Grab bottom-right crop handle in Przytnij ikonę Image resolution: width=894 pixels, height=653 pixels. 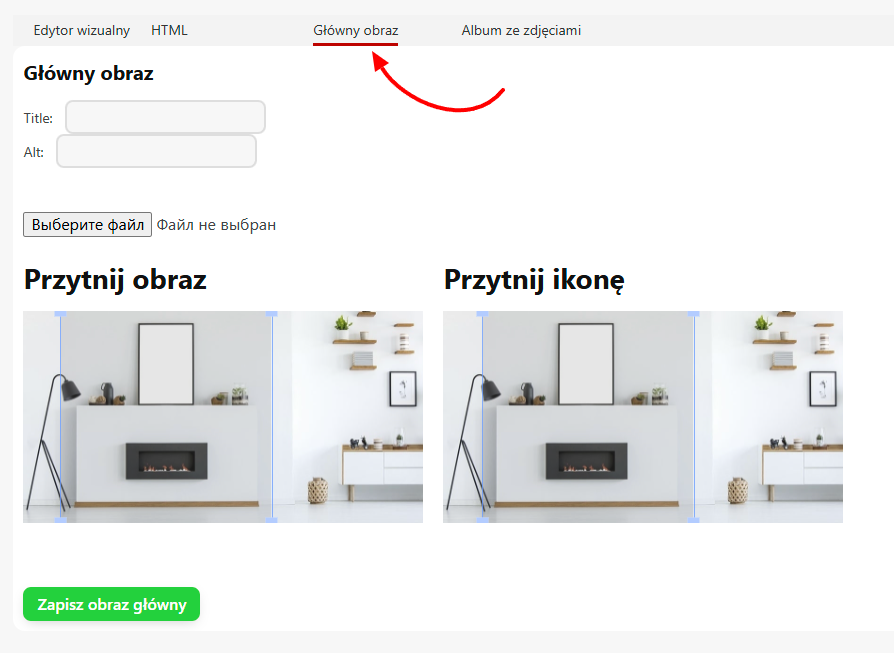pos(694,520)
